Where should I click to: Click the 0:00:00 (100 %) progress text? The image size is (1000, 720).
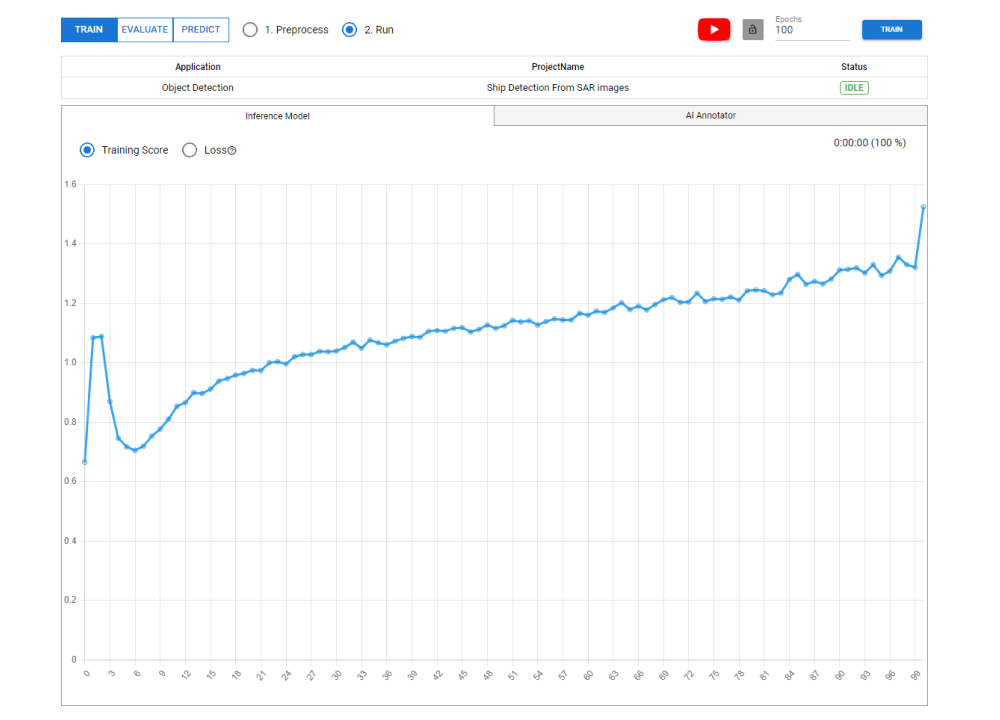click(x=869, y=143)
